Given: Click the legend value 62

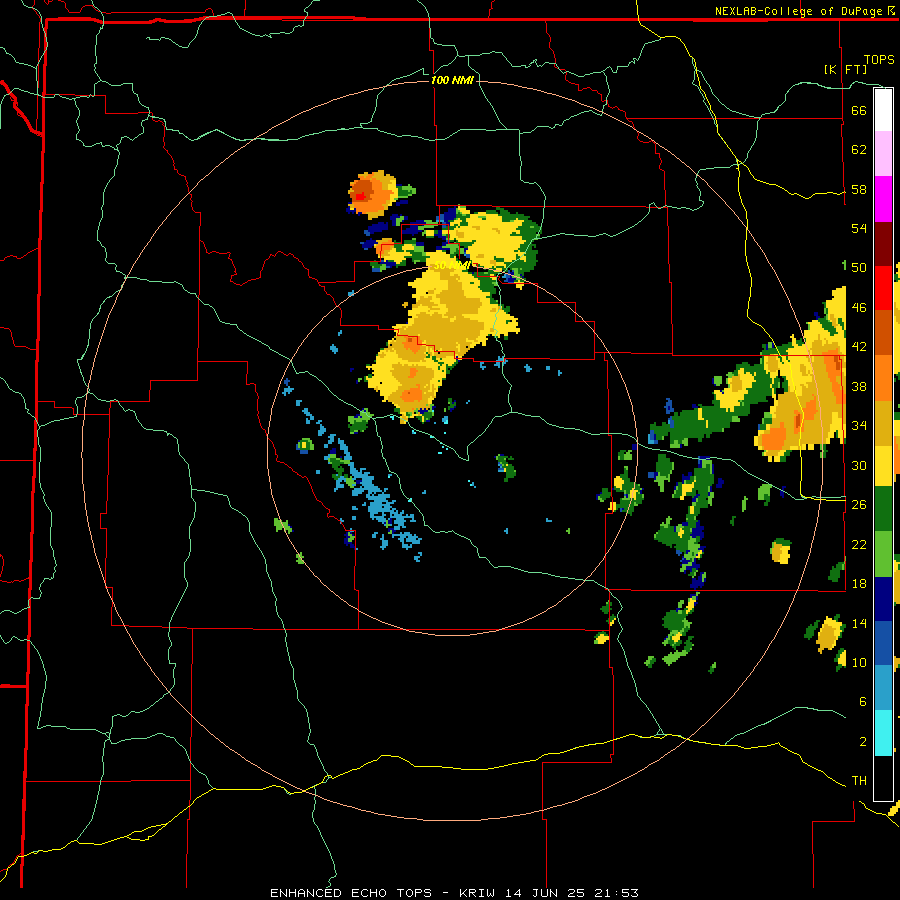Looking at the screenshot, I should [859, 150].
